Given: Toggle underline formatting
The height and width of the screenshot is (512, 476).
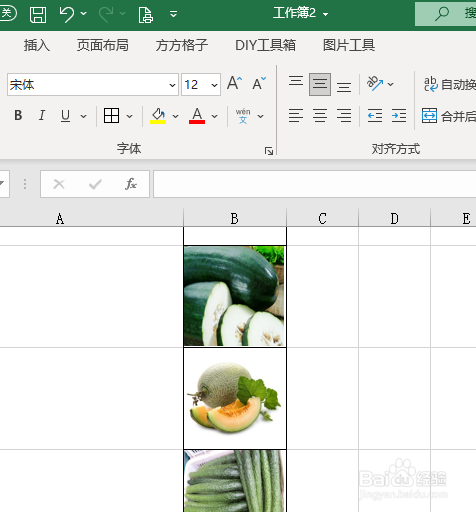Looking at the screenshot, I should 65,116.
